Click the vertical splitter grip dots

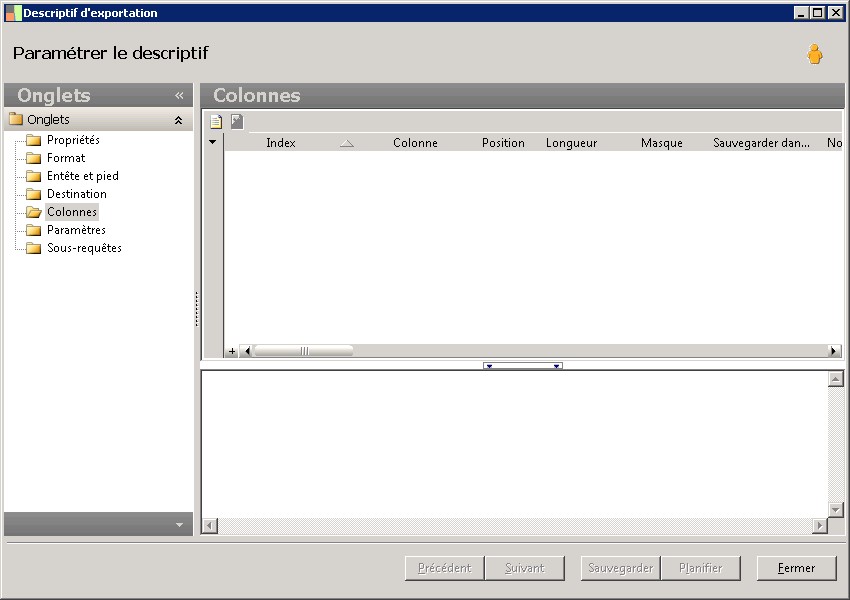197,309
